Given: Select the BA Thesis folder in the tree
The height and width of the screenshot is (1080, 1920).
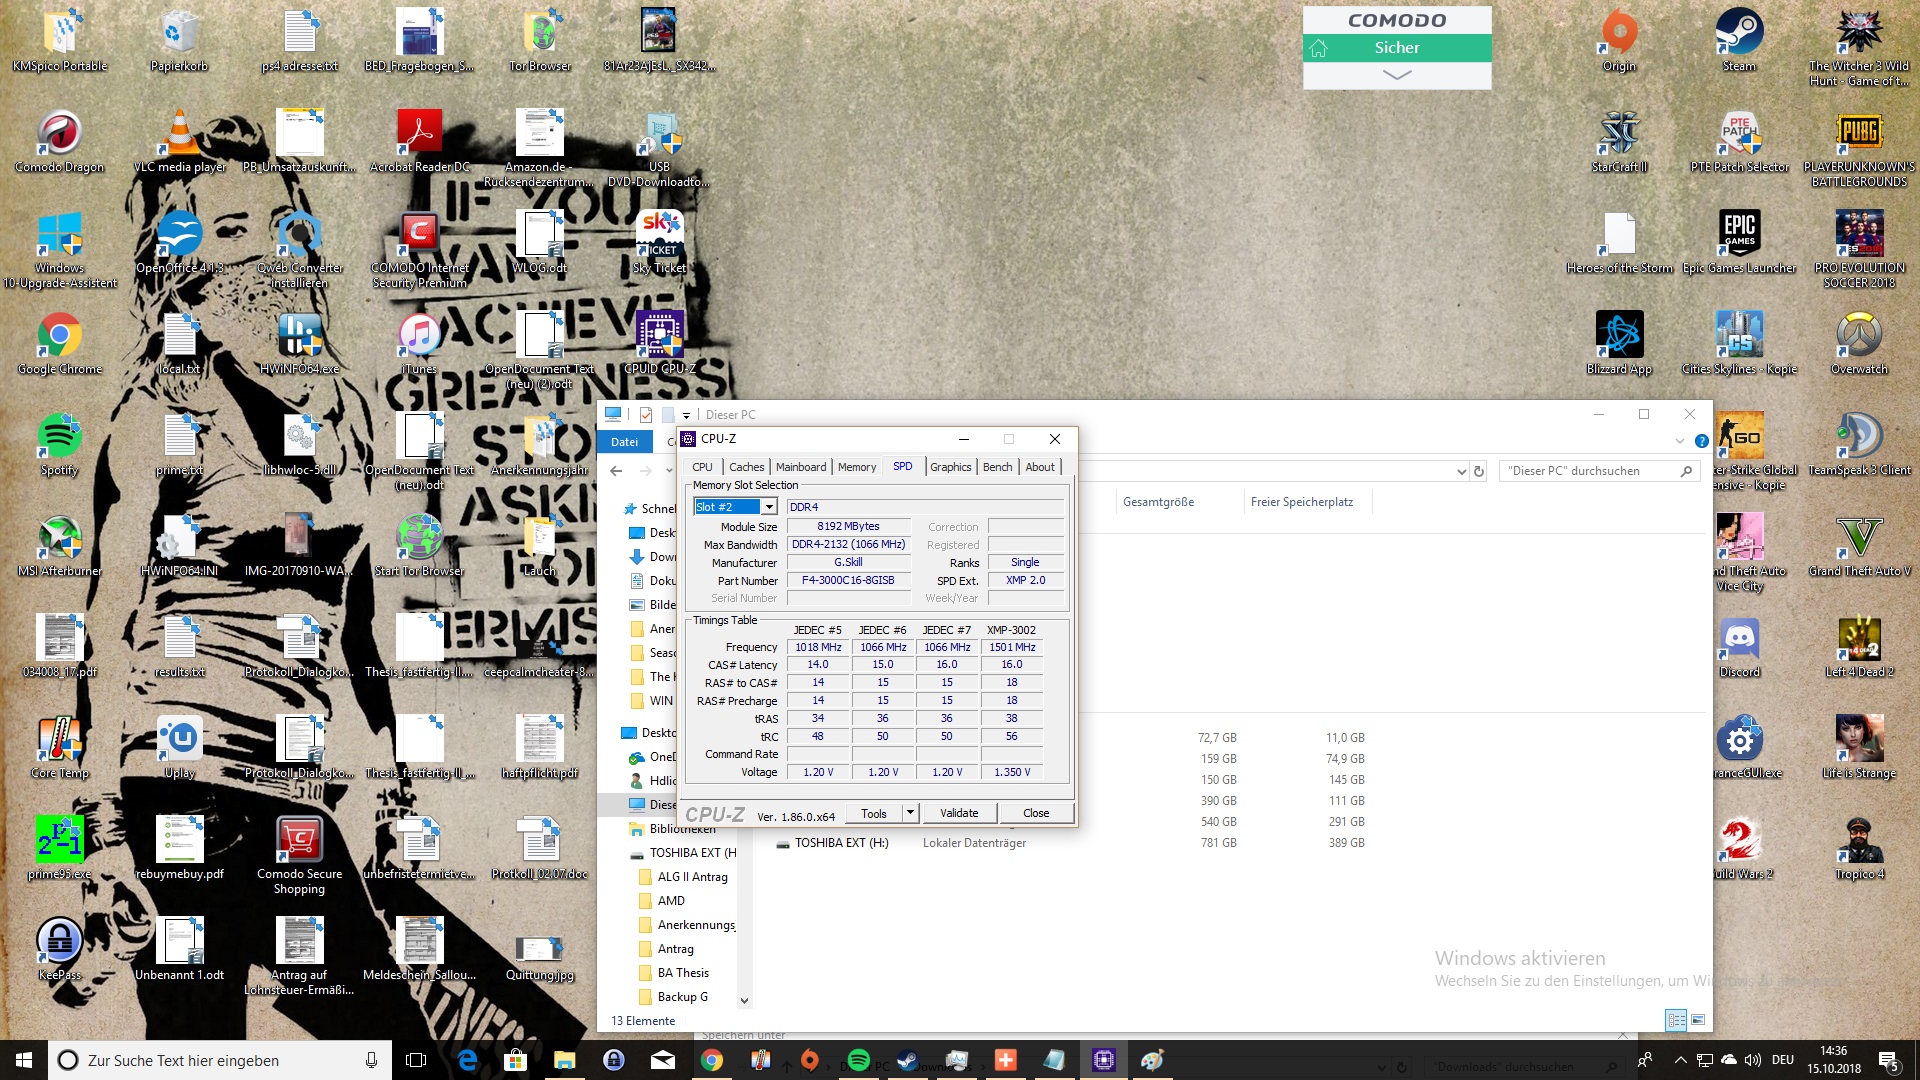Looking at the screenshot, I should pyautogui.click(x=683, y=973).
